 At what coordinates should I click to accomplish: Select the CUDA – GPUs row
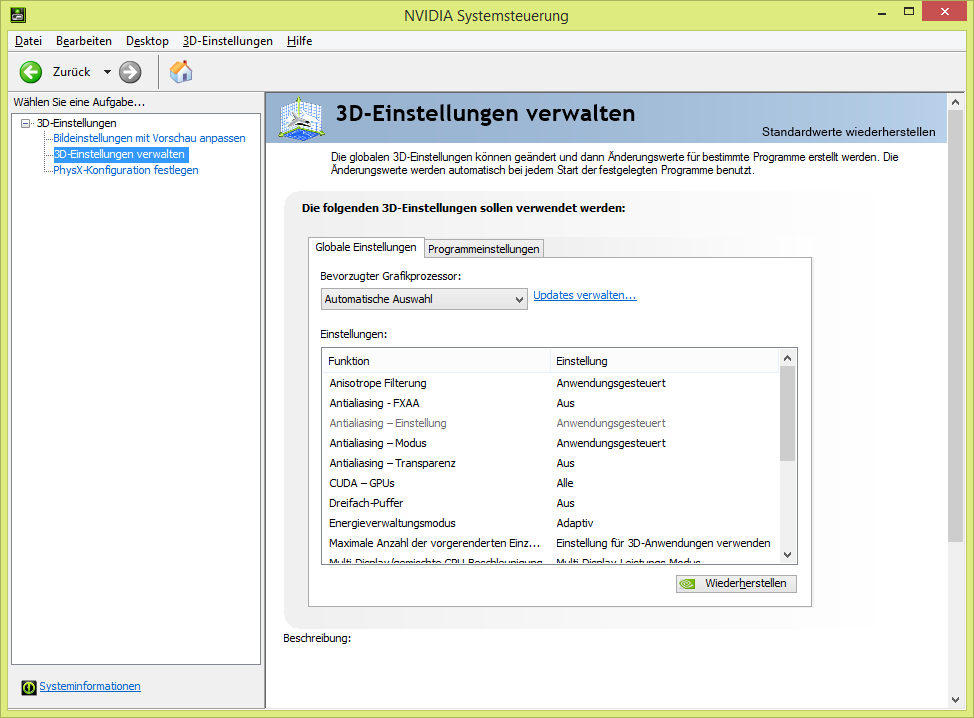coord(550,483)
